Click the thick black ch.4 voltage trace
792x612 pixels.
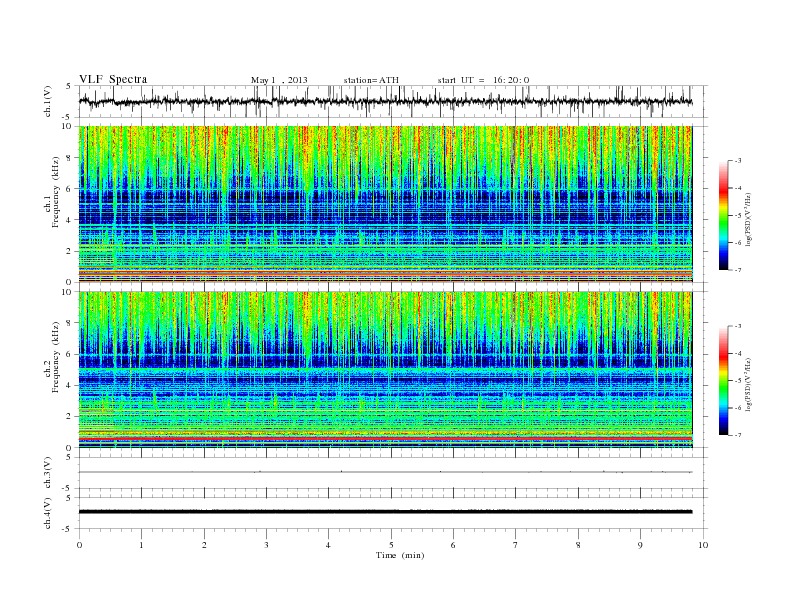385,512
